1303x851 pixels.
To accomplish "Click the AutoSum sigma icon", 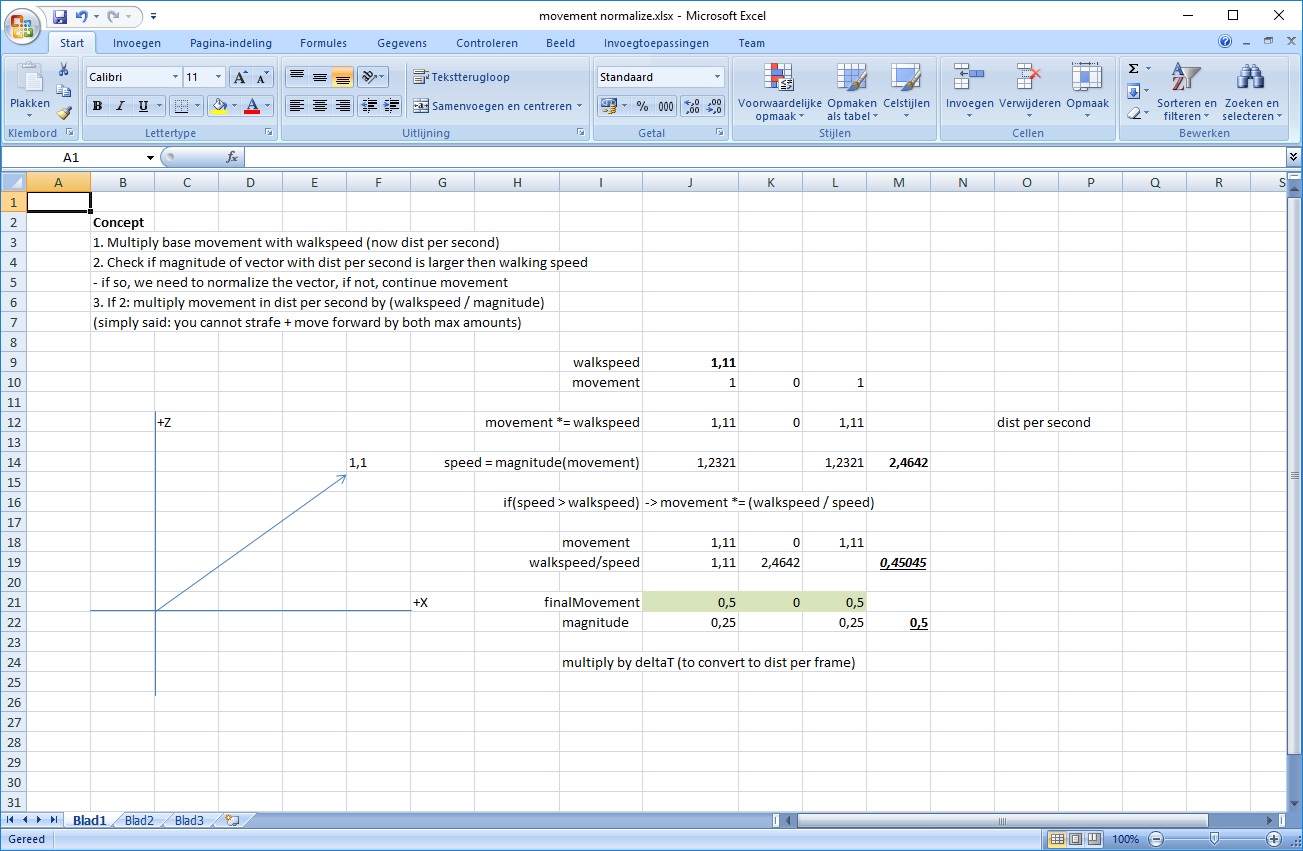I will coord(1133,69).
